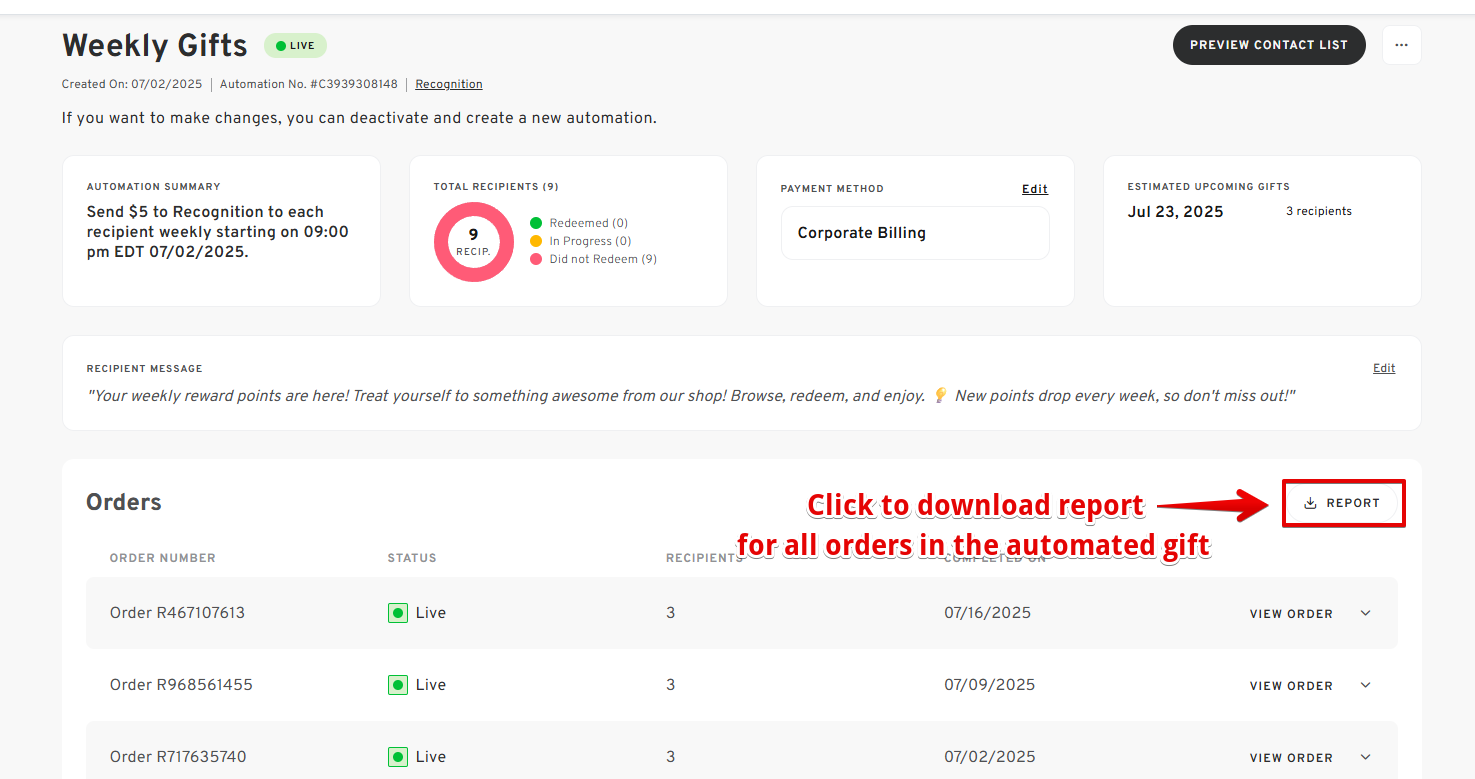Viewport: 1475px width, 779px height.
Task: Select the In Progress (0) legend entry
Action: coord(581,241)
